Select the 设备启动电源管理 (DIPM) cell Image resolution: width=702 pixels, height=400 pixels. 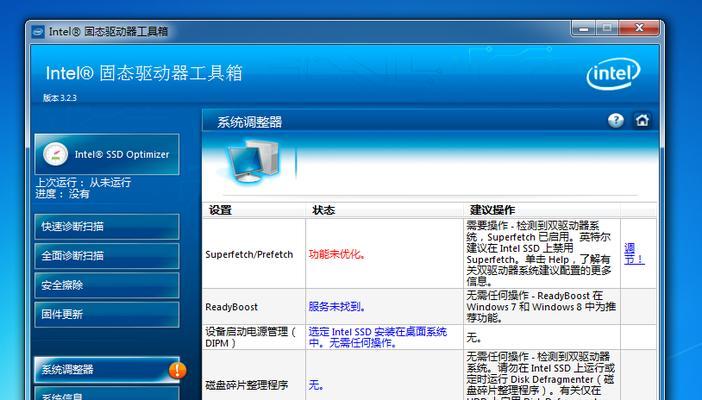(x=254, y=337)
